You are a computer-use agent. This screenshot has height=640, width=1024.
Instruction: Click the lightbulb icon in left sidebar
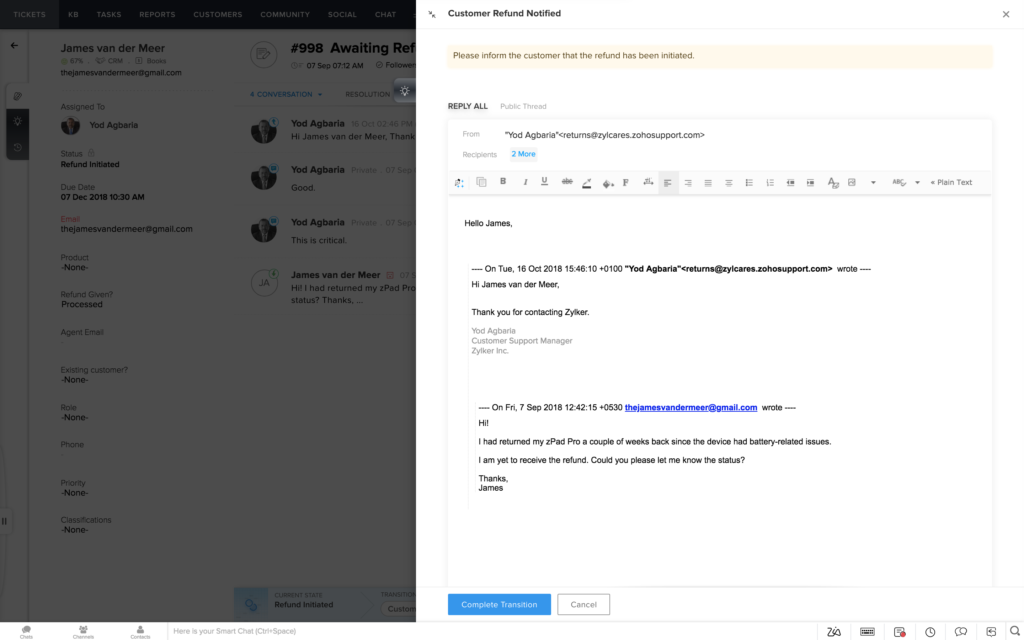click(x=18, y=121)
